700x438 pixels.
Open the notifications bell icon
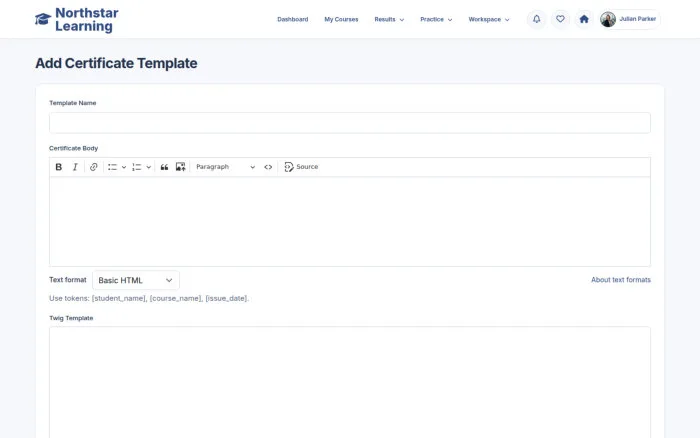point(537,19)
